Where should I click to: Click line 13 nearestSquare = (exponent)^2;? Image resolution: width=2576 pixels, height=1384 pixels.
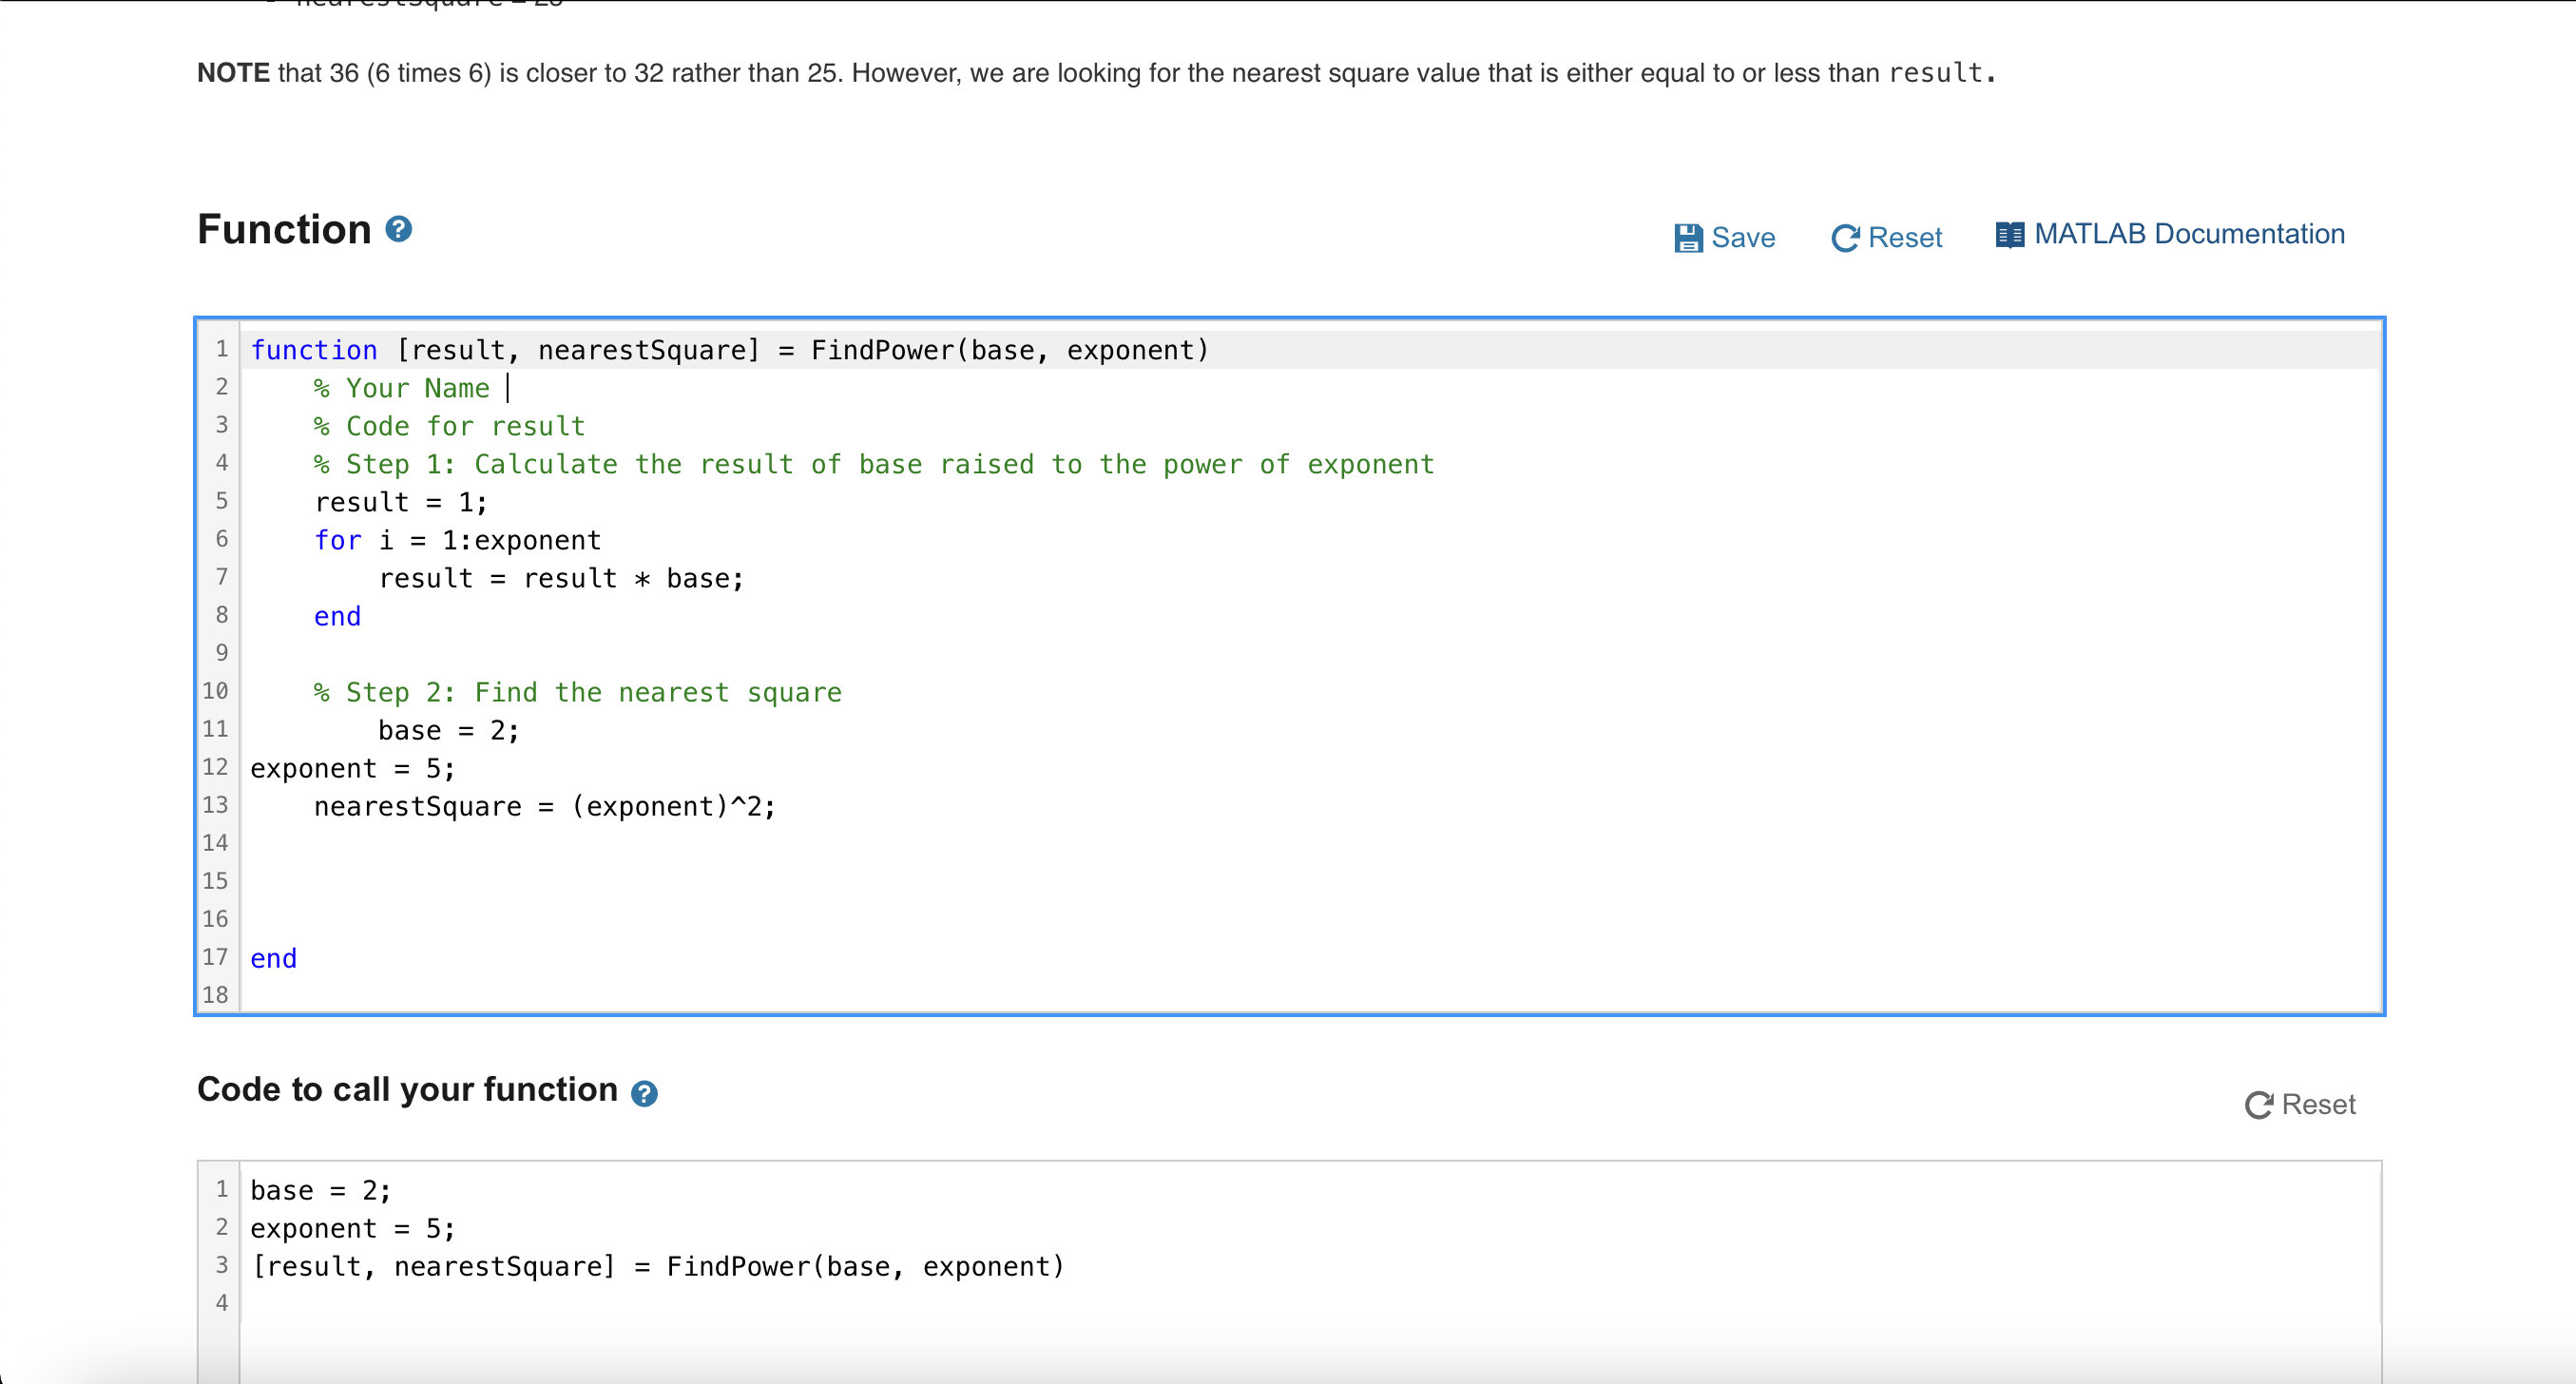(543, 806)
